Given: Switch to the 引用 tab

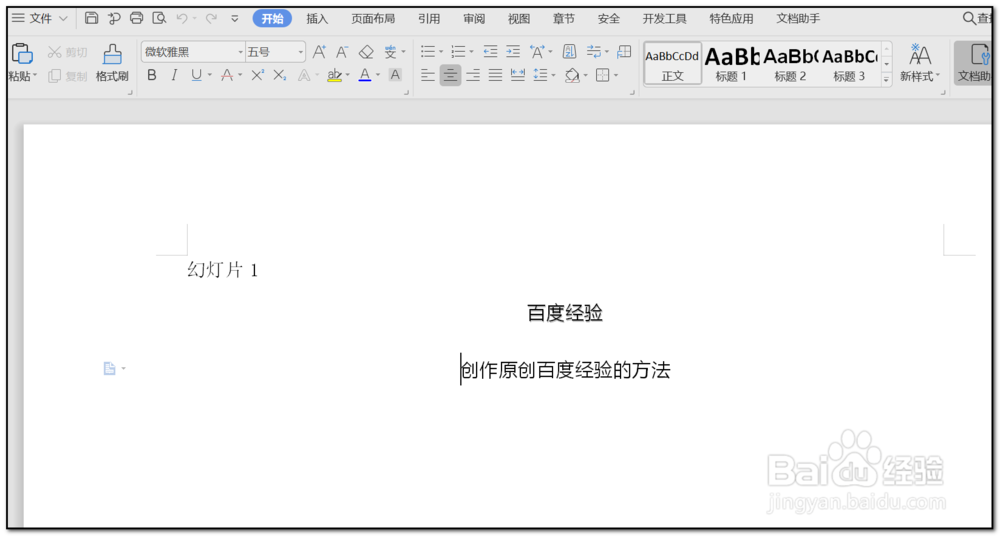Looking at the screenshot, I should point(429,19).
